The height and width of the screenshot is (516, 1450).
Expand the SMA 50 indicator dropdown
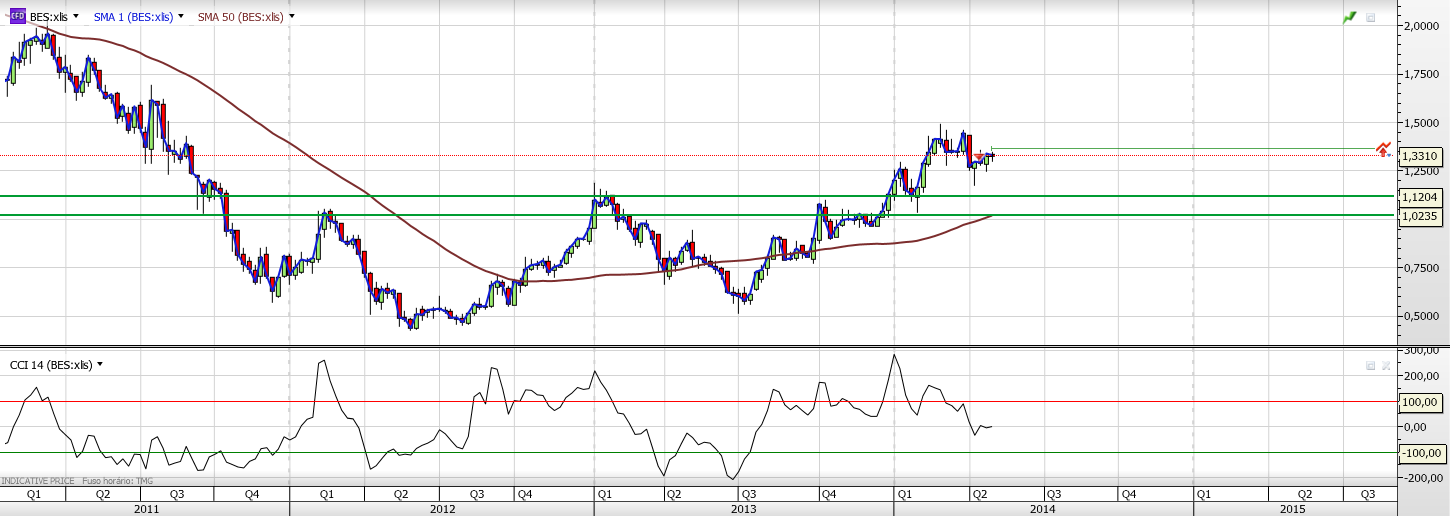click(291, 17)
